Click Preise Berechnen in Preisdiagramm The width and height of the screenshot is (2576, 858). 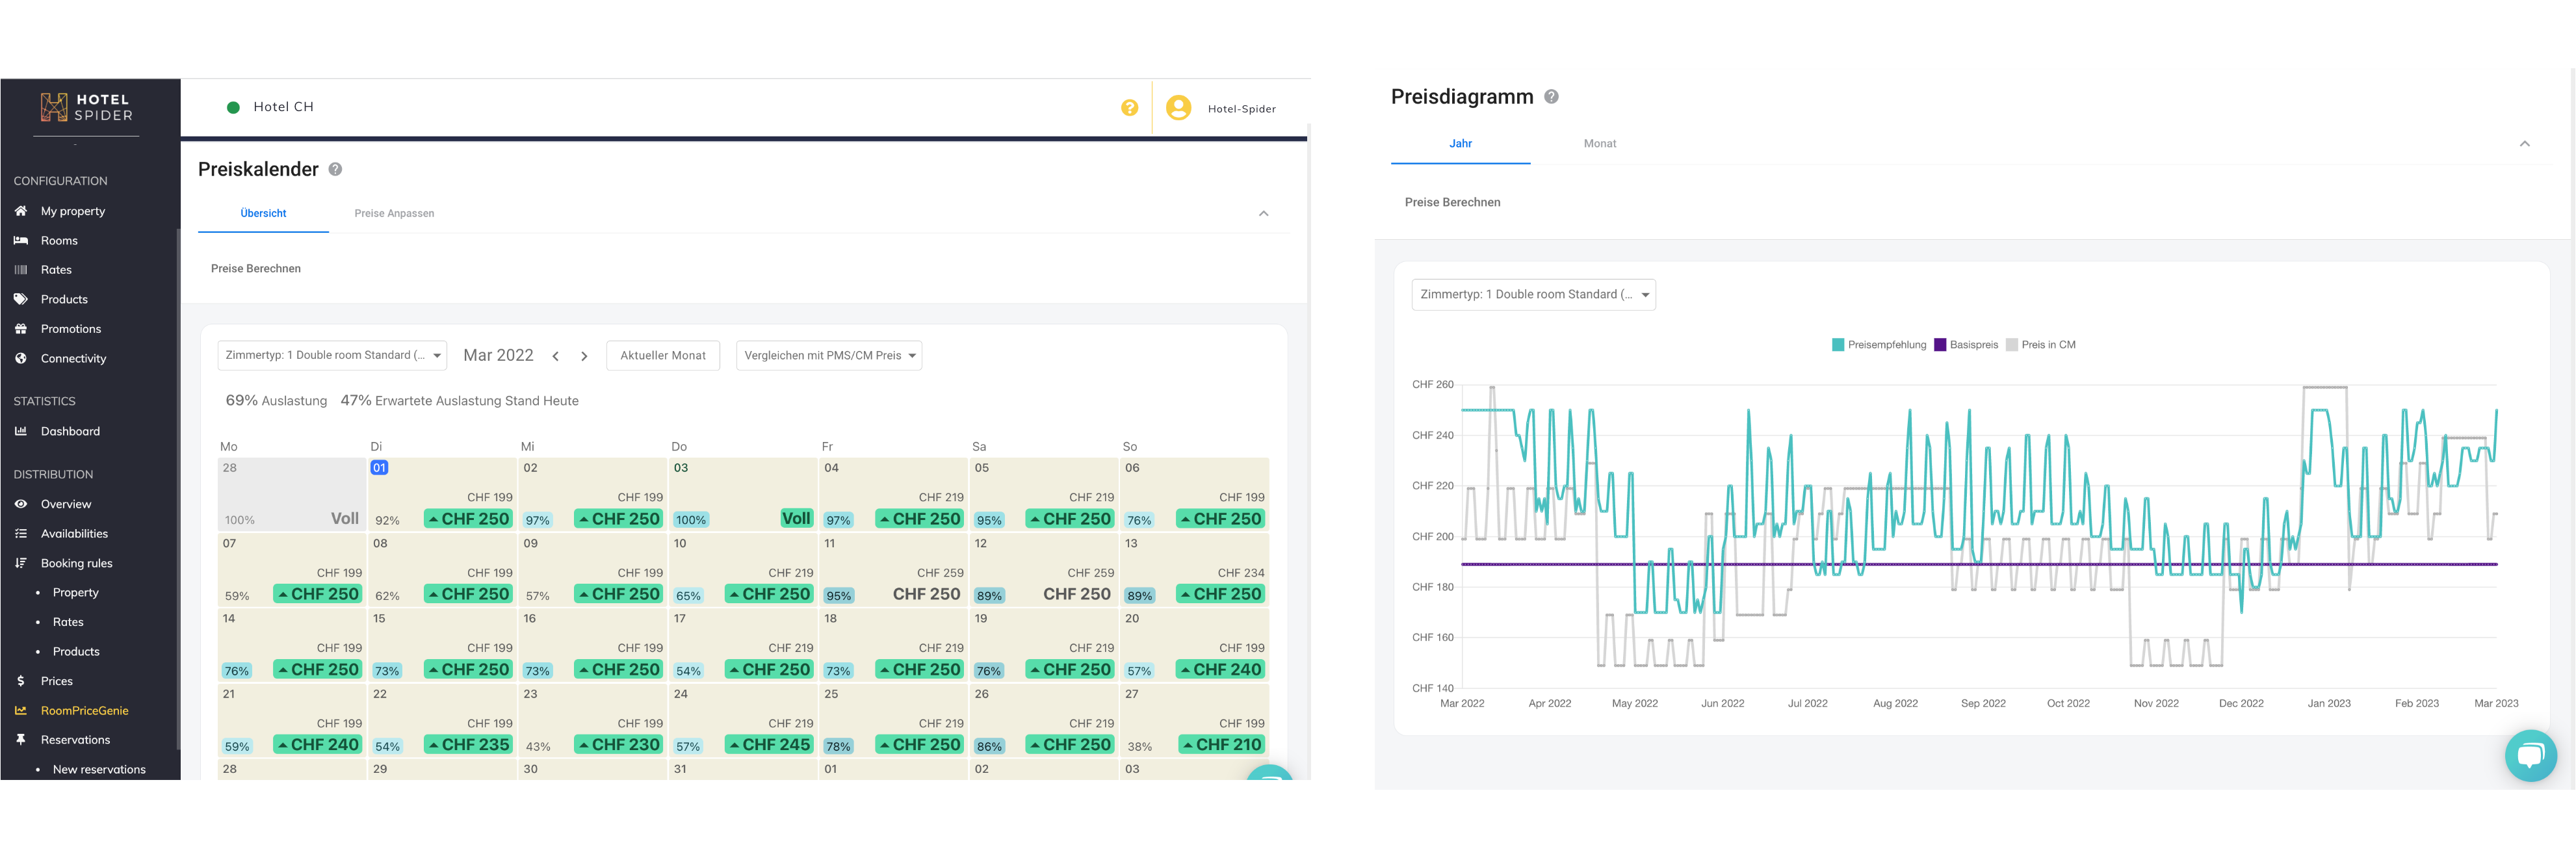1452,202
